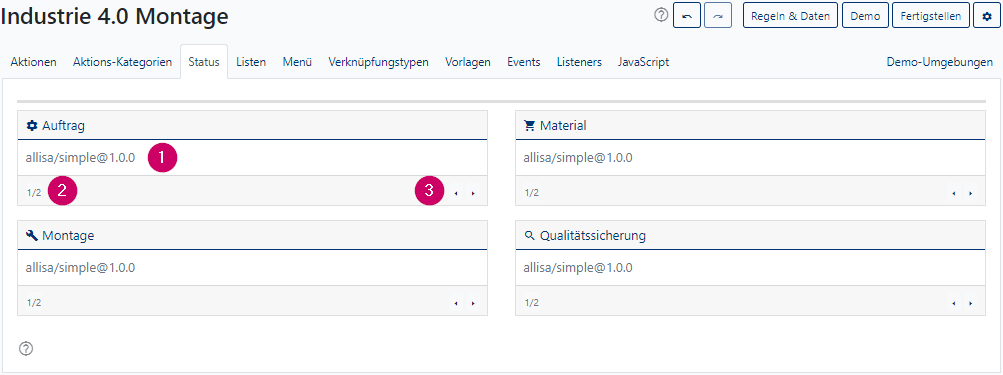Open the Listen tab
Image resolution: width=1003 pixels, height=375 pixels.
[251, 62]
